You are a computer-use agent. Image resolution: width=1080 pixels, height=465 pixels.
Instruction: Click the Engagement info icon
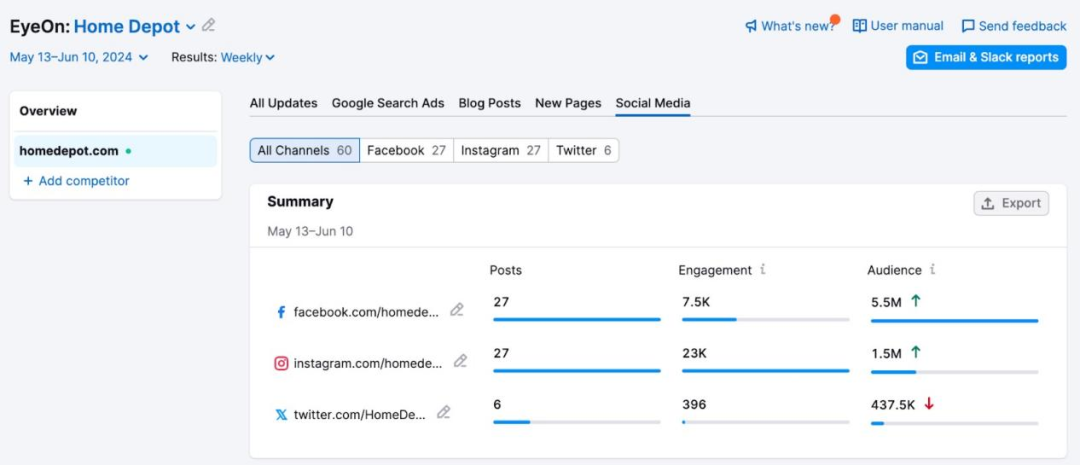[763, 270]
